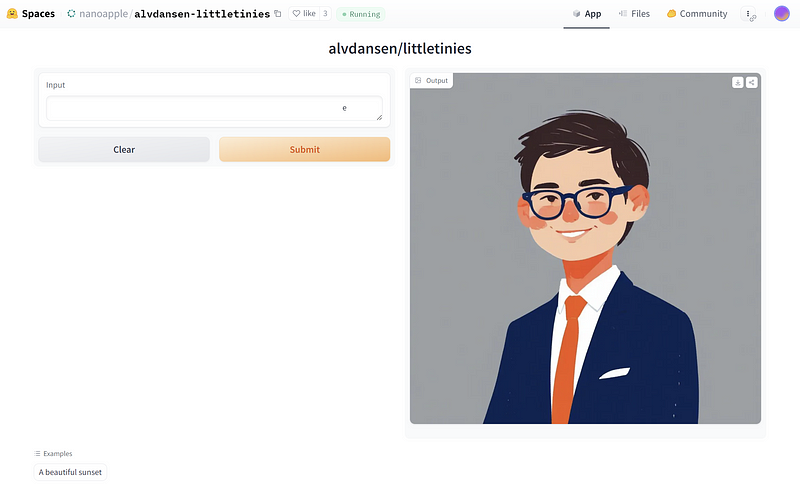Open the alvdansen-littletinies space link

202,14
